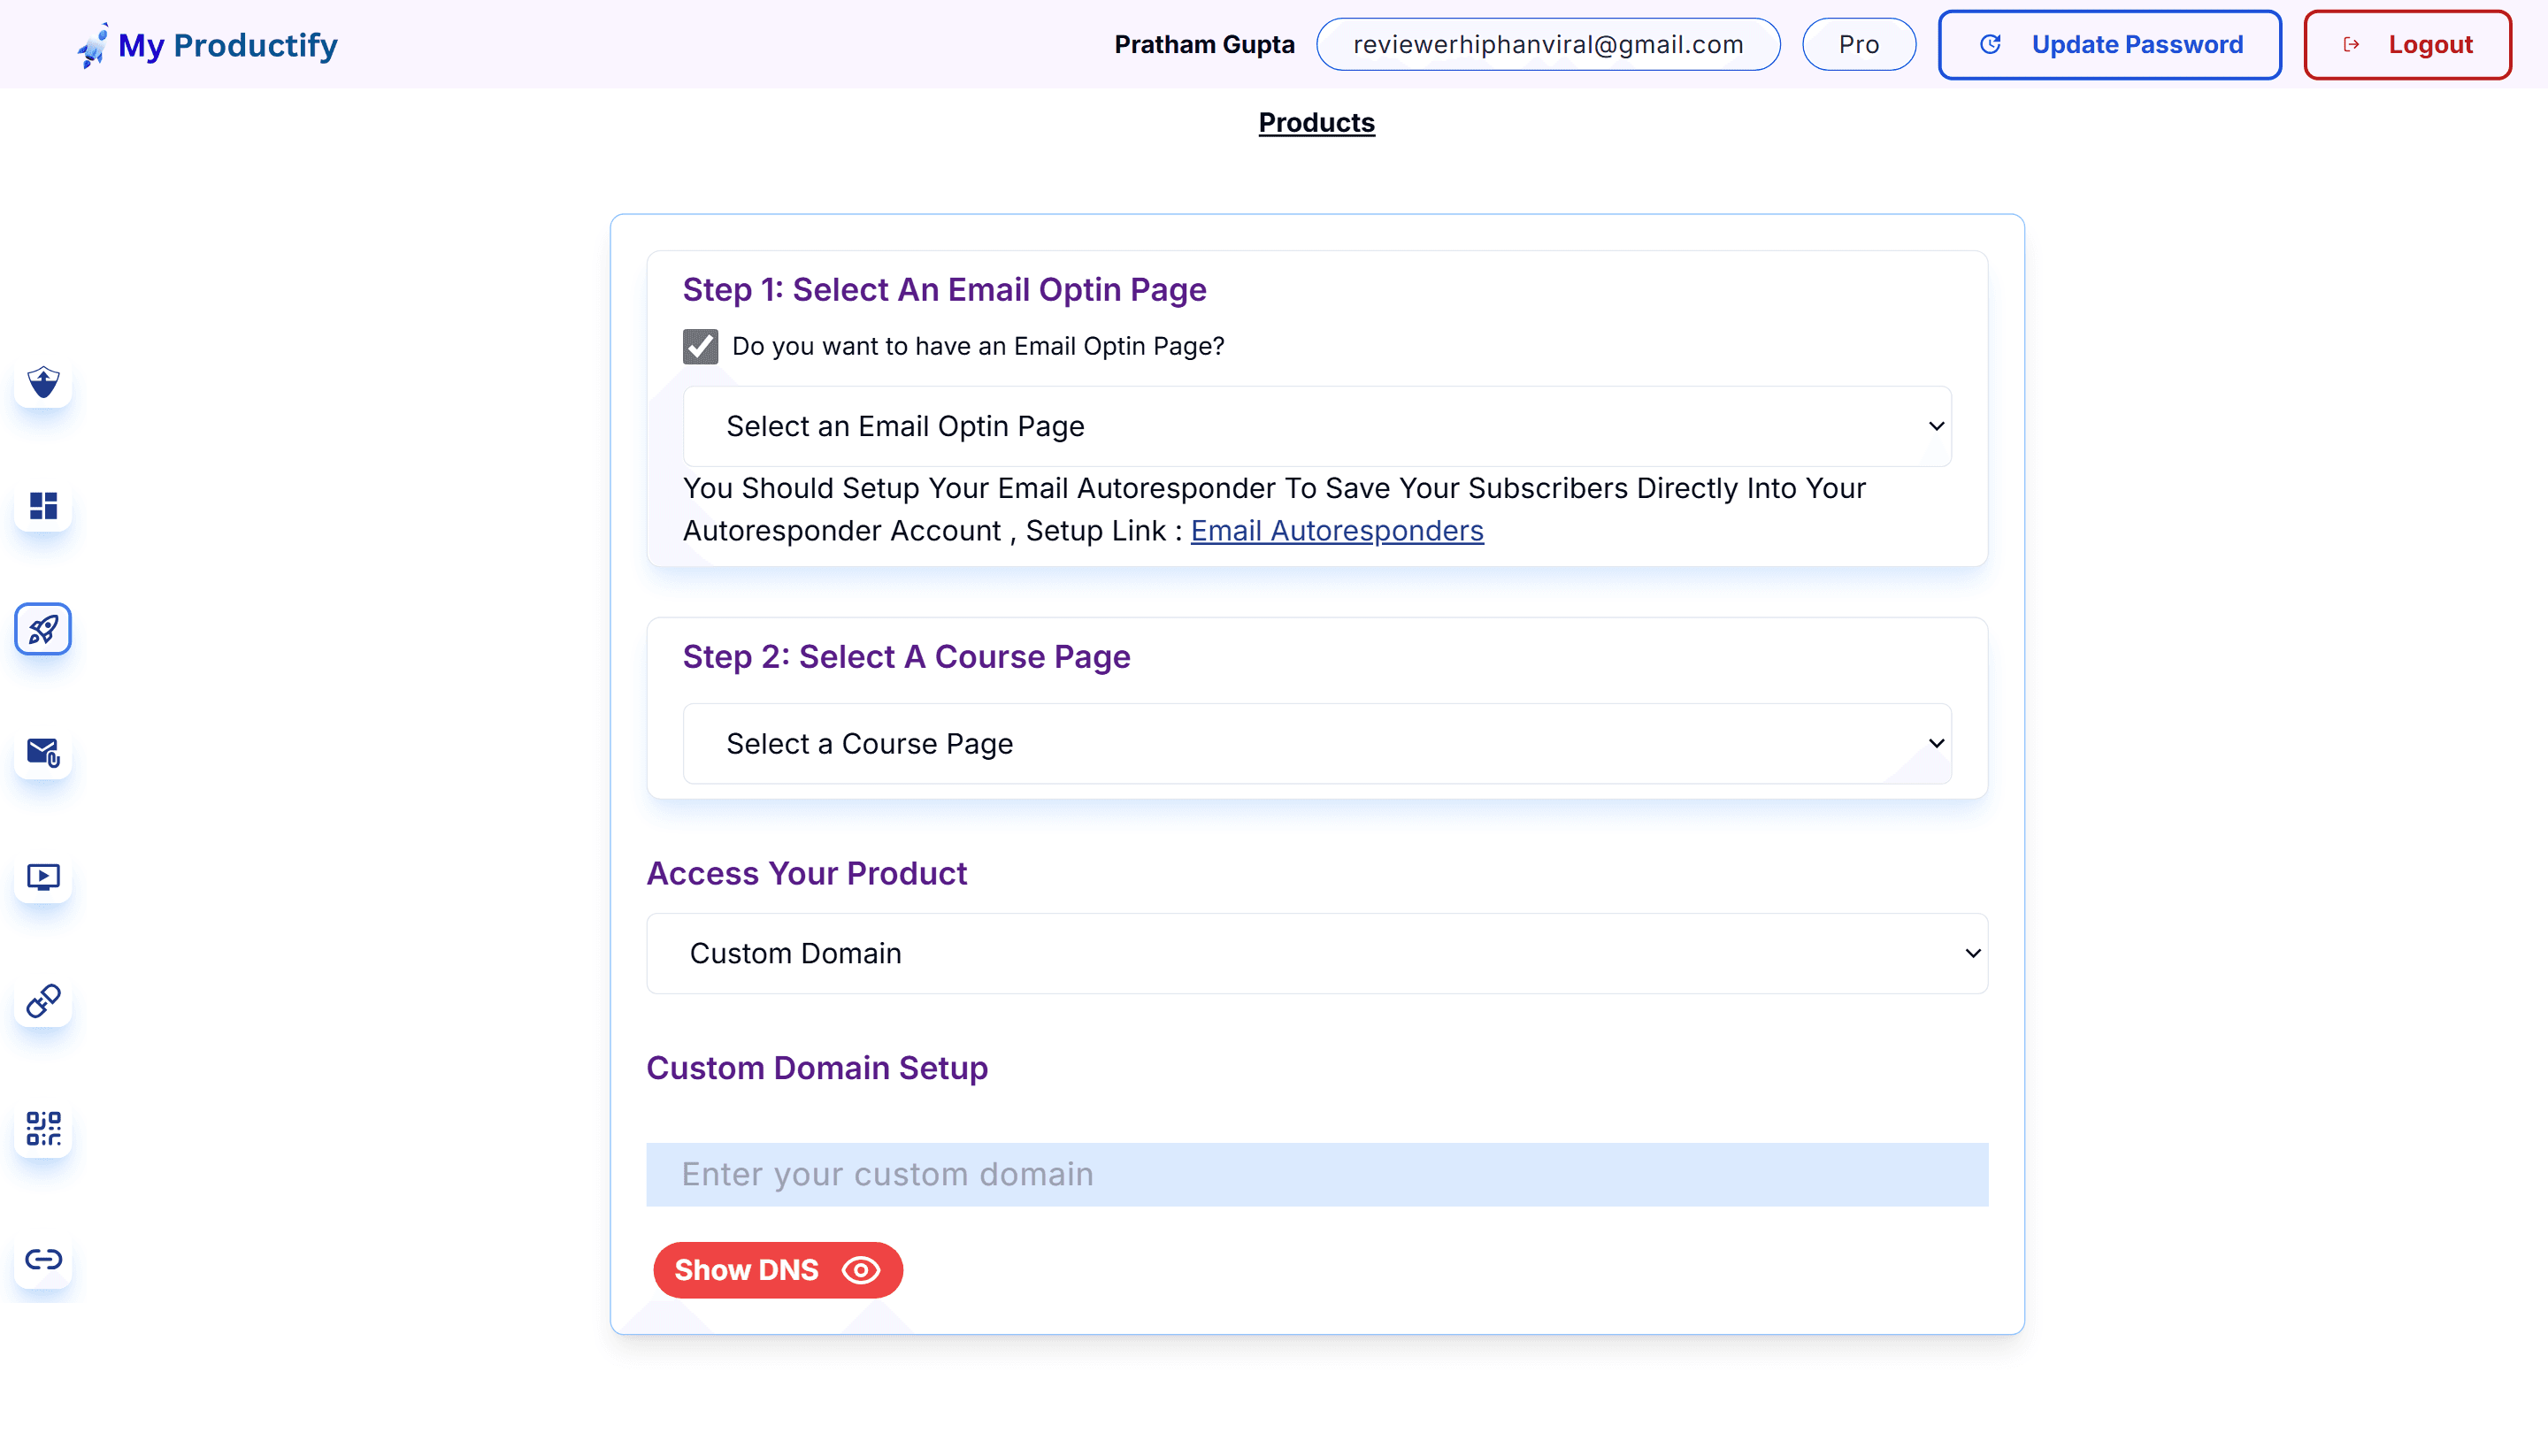Click the My Productify rocket logo
Viewport: 2548px width, 1456px height.
(93, 45)
